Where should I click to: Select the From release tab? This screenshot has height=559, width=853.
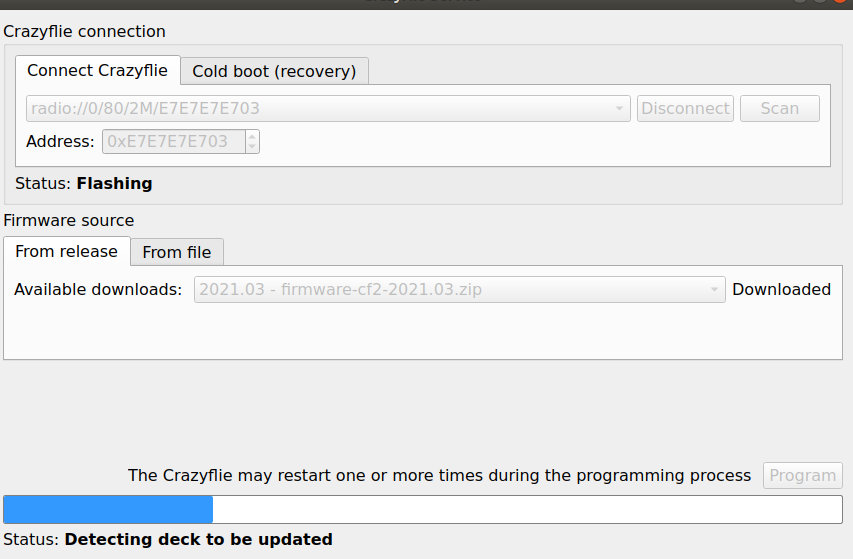[x=66, y=251]
